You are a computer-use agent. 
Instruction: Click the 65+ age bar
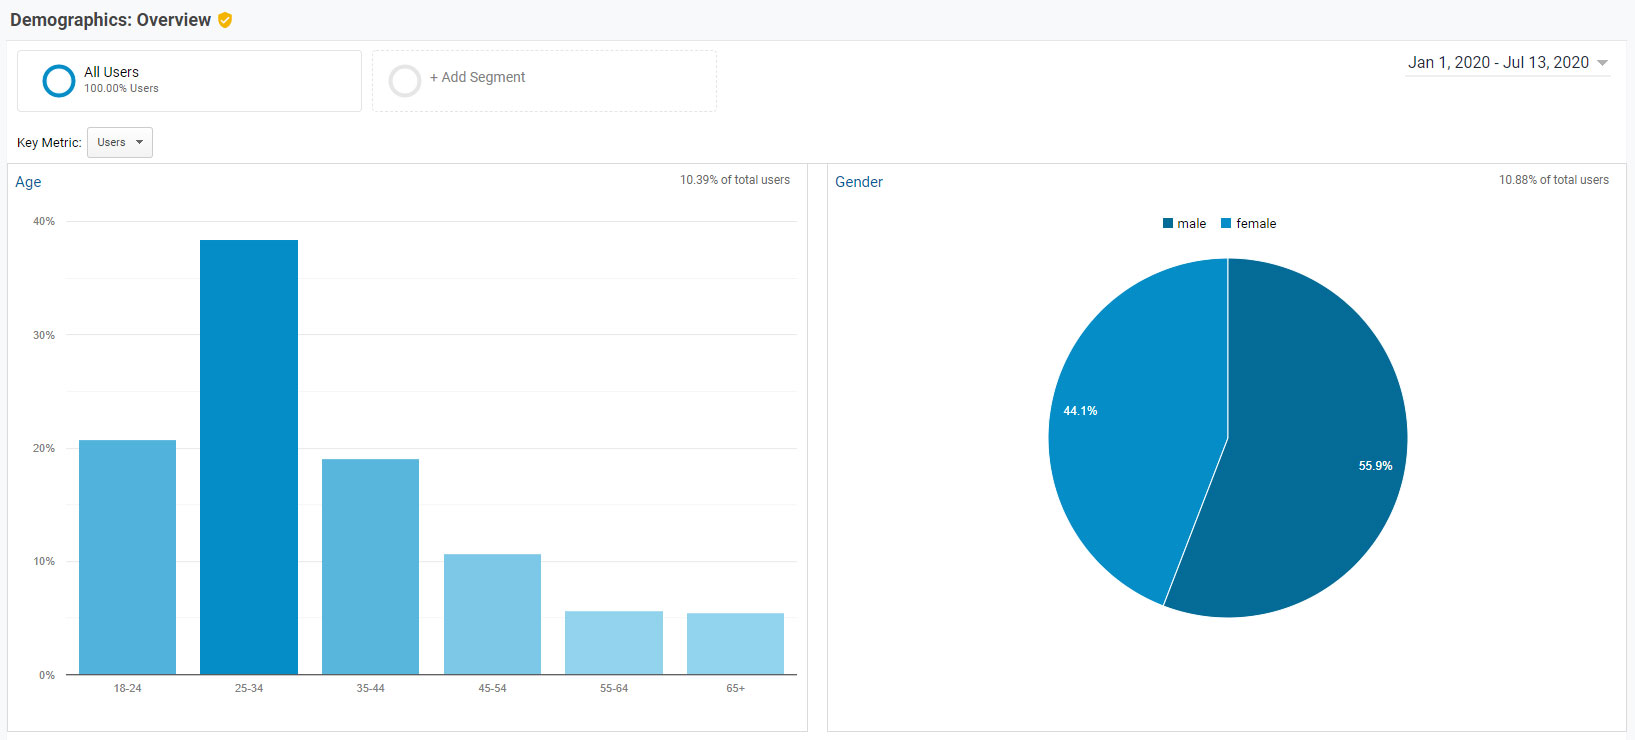(735, 644)
